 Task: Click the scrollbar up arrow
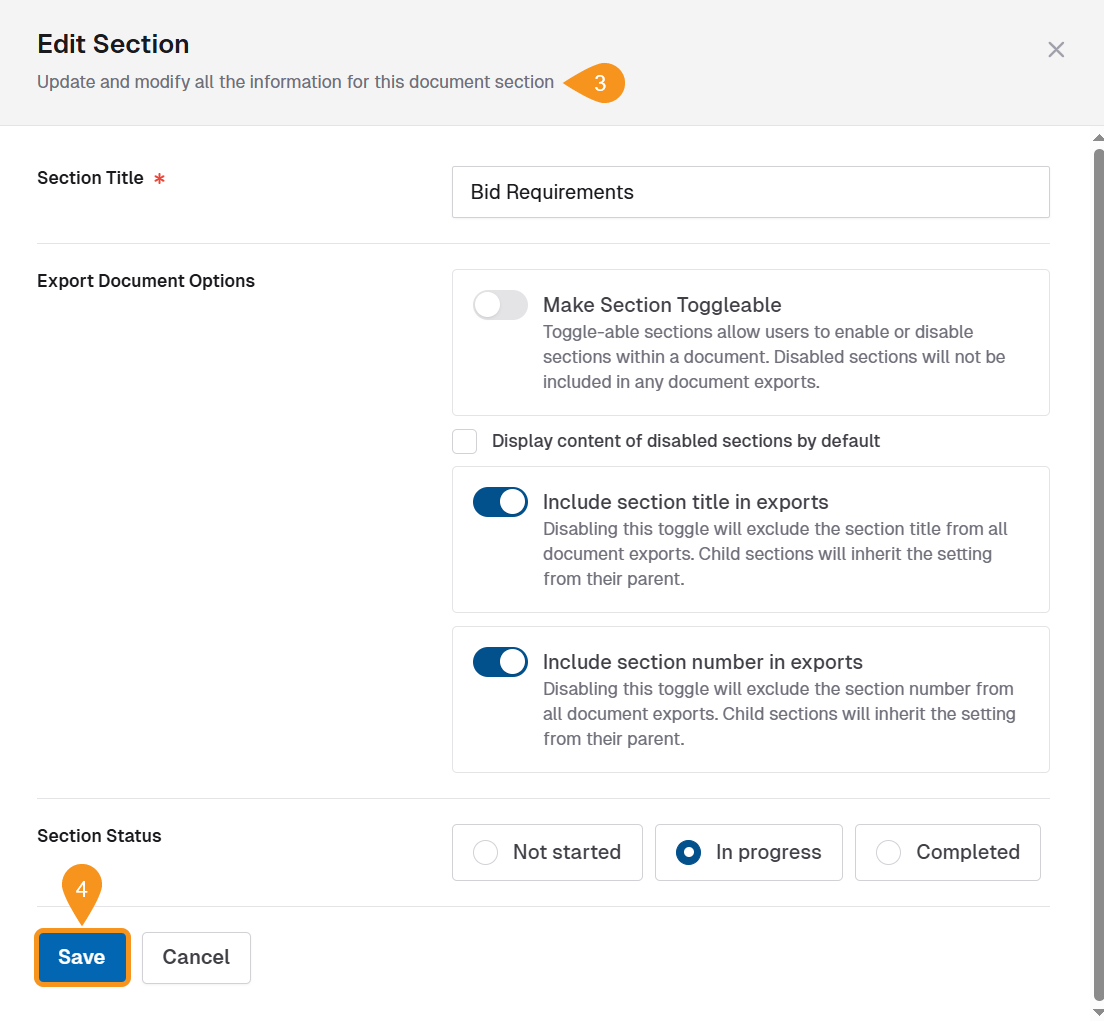(1098, 137)
